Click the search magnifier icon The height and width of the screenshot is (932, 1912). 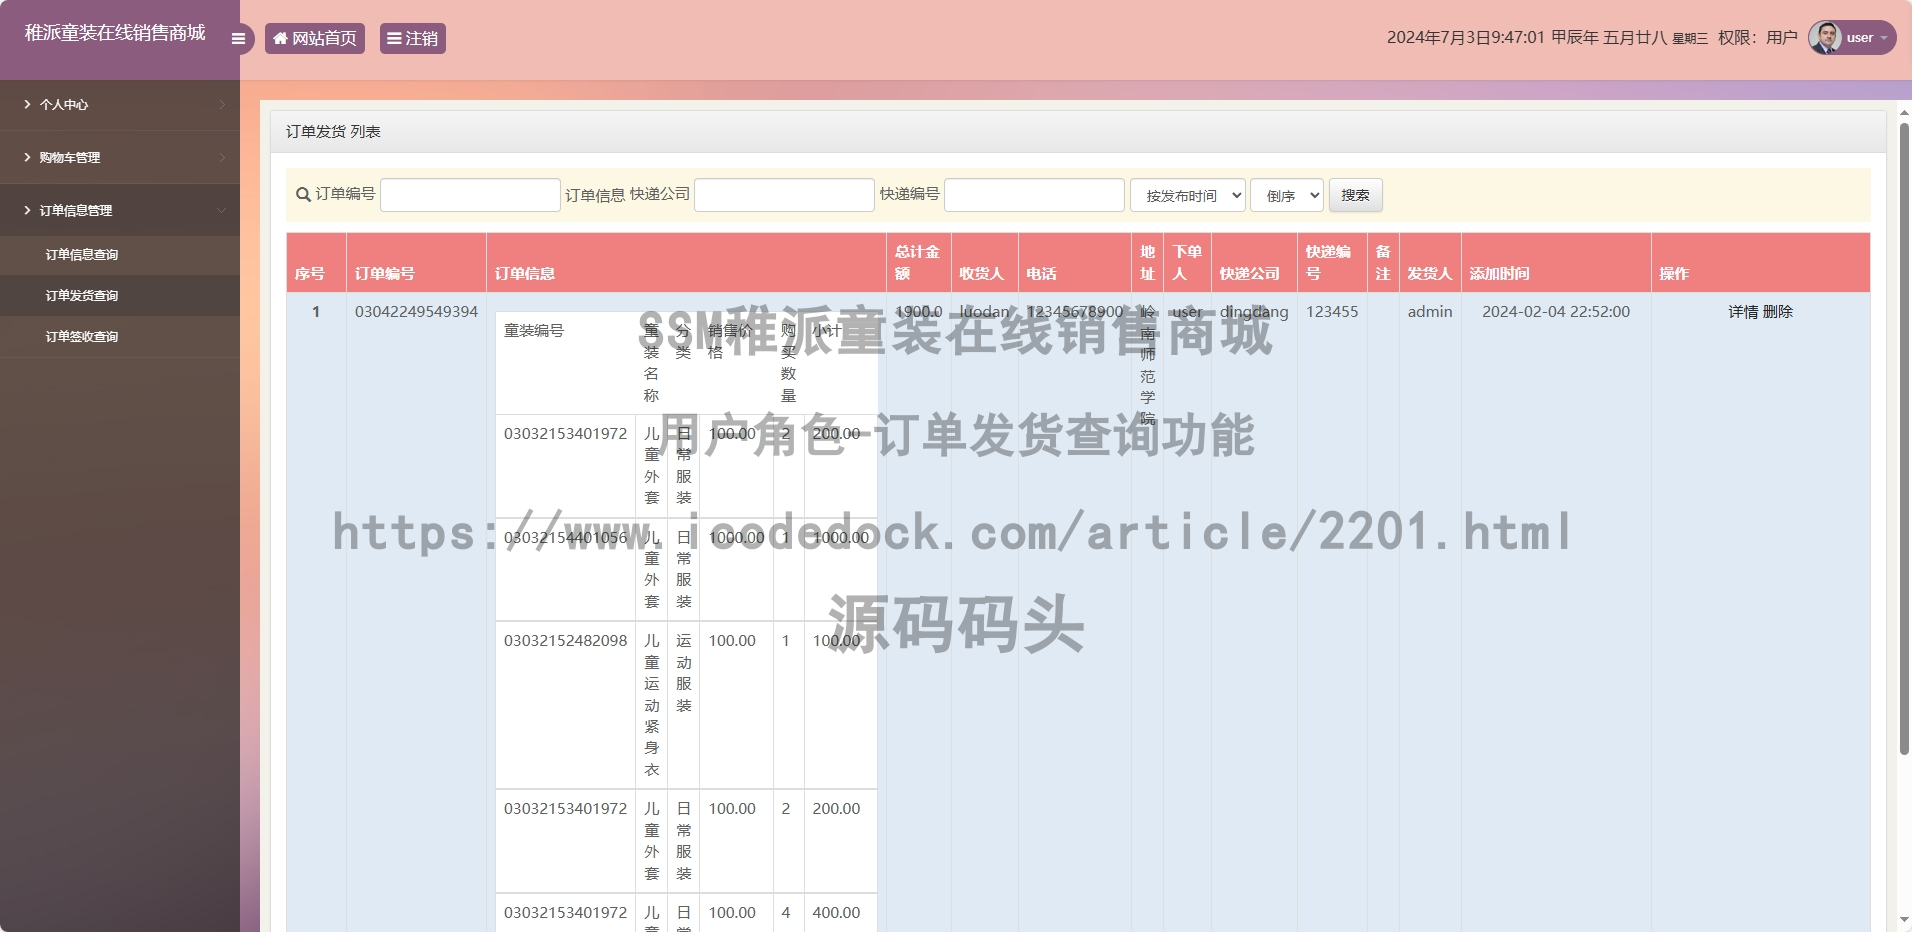pyautogui.click(x=303, y=195)
